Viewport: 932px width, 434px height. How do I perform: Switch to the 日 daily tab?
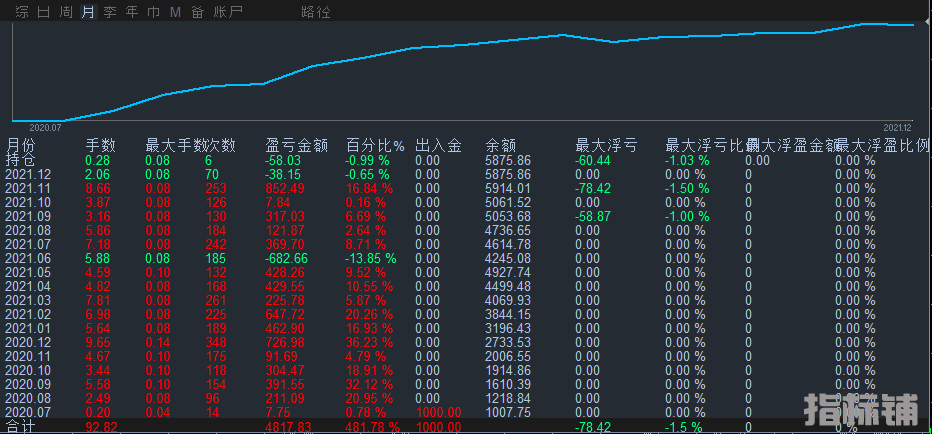coord(44,12)
